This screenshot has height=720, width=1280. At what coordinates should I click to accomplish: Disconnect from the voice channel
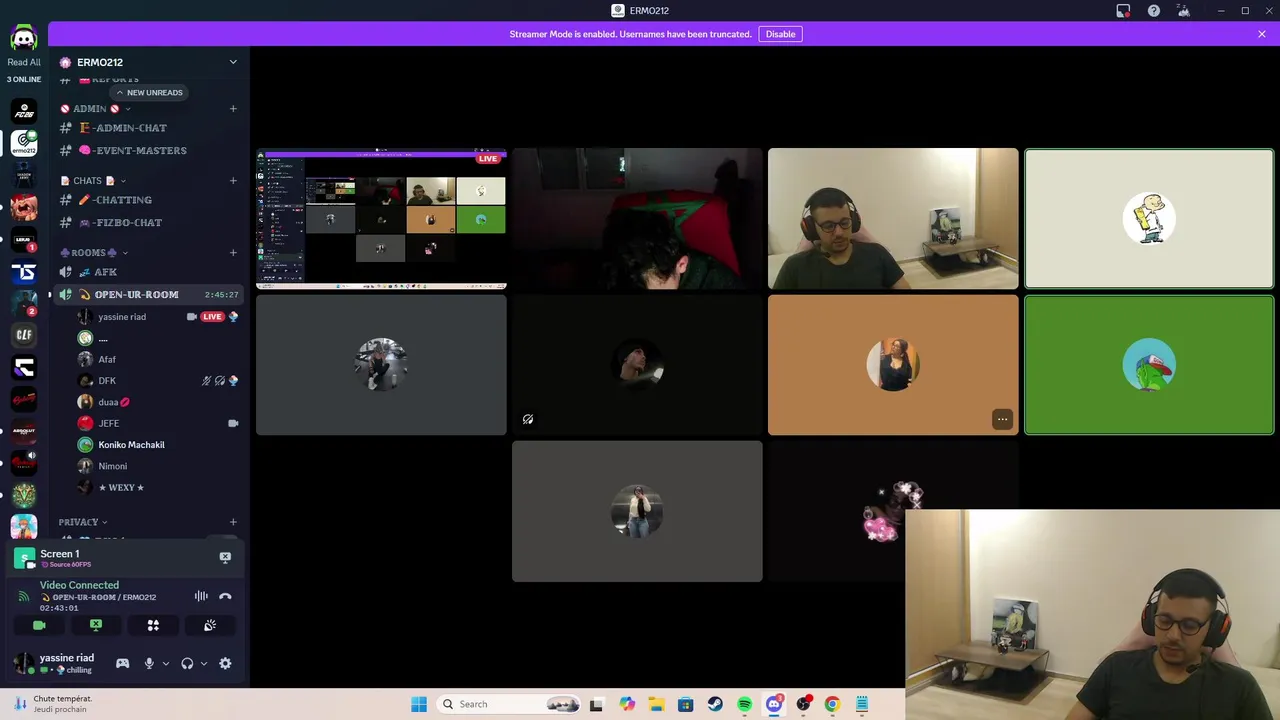[225, 596]
